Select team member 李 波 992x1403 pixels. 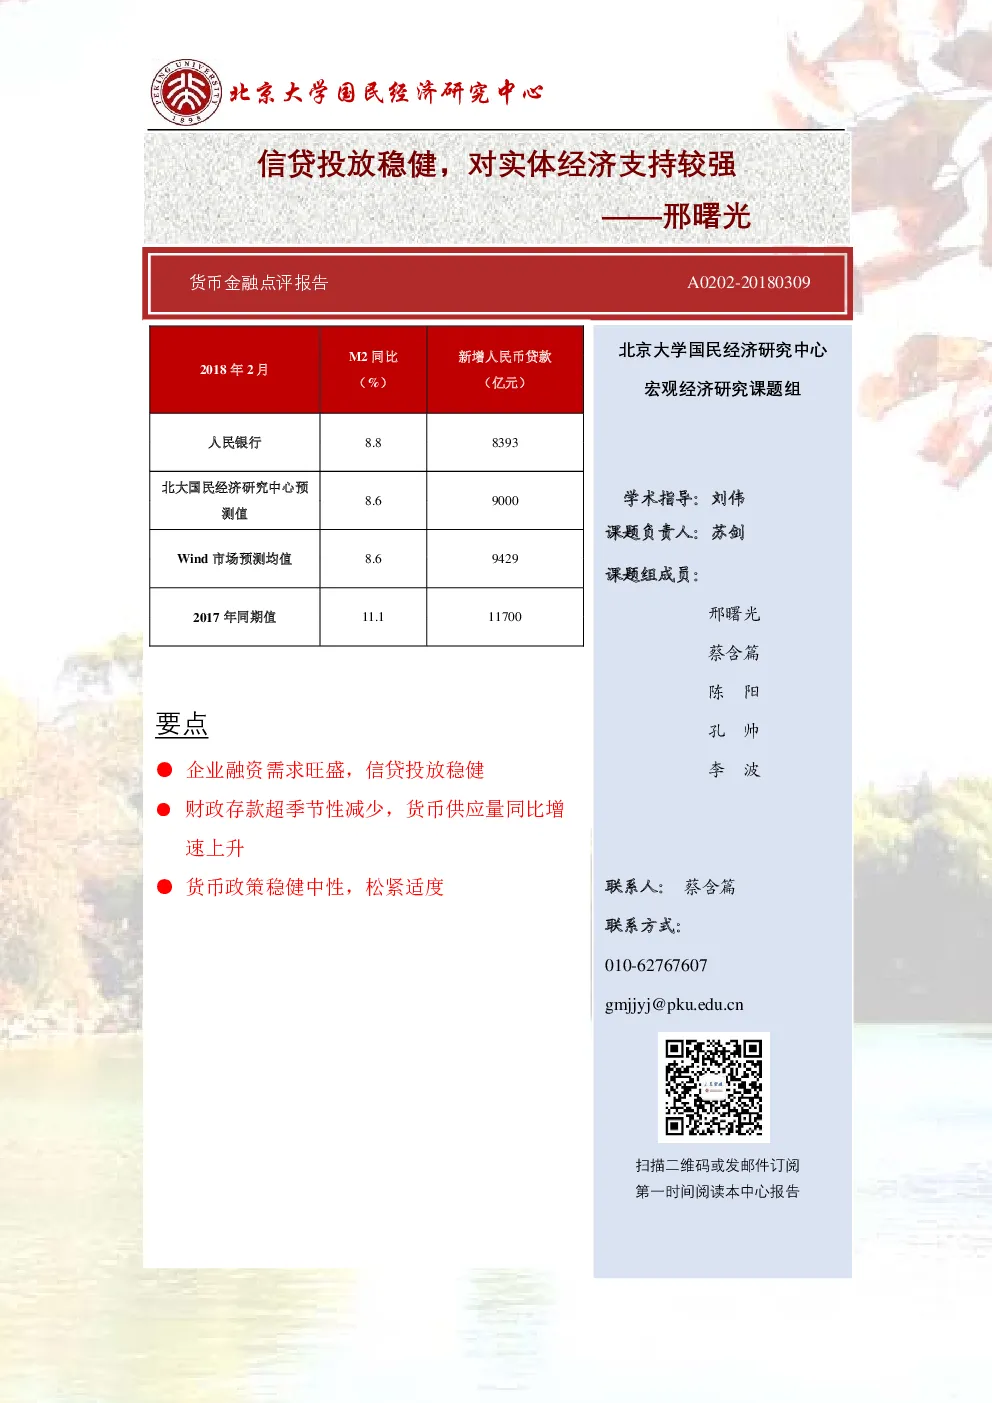[734, 770]
